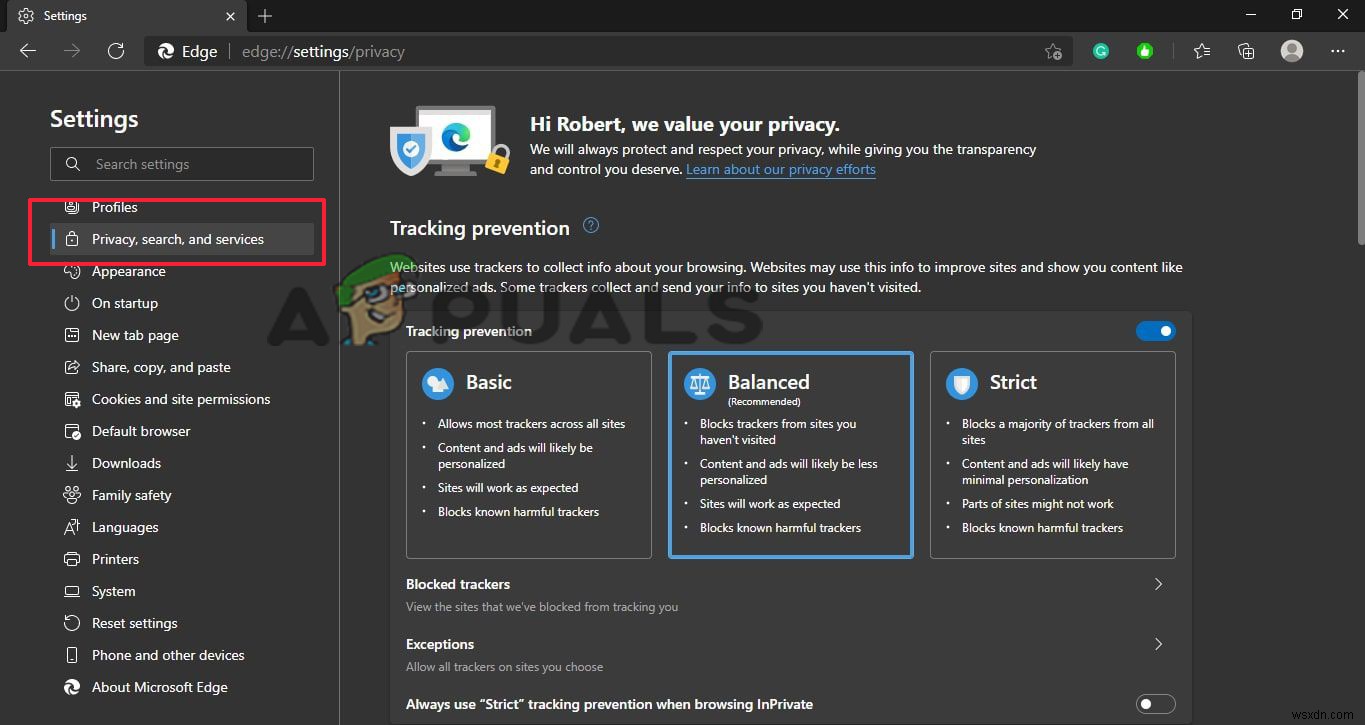Image resolution: width=1365 pixels, height=725 pixels.
Task: Click the Learn about our privacy efforts link
Action: click(780, 169)
